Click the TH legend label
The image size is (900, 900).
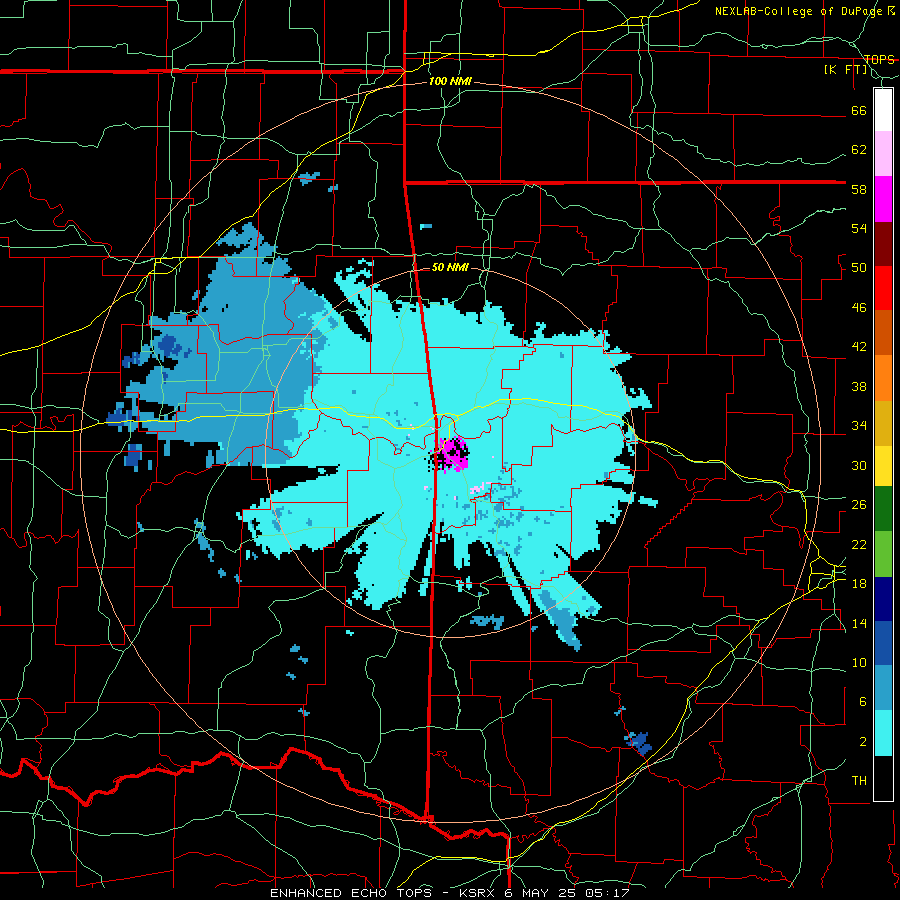[x=859, y=781]
